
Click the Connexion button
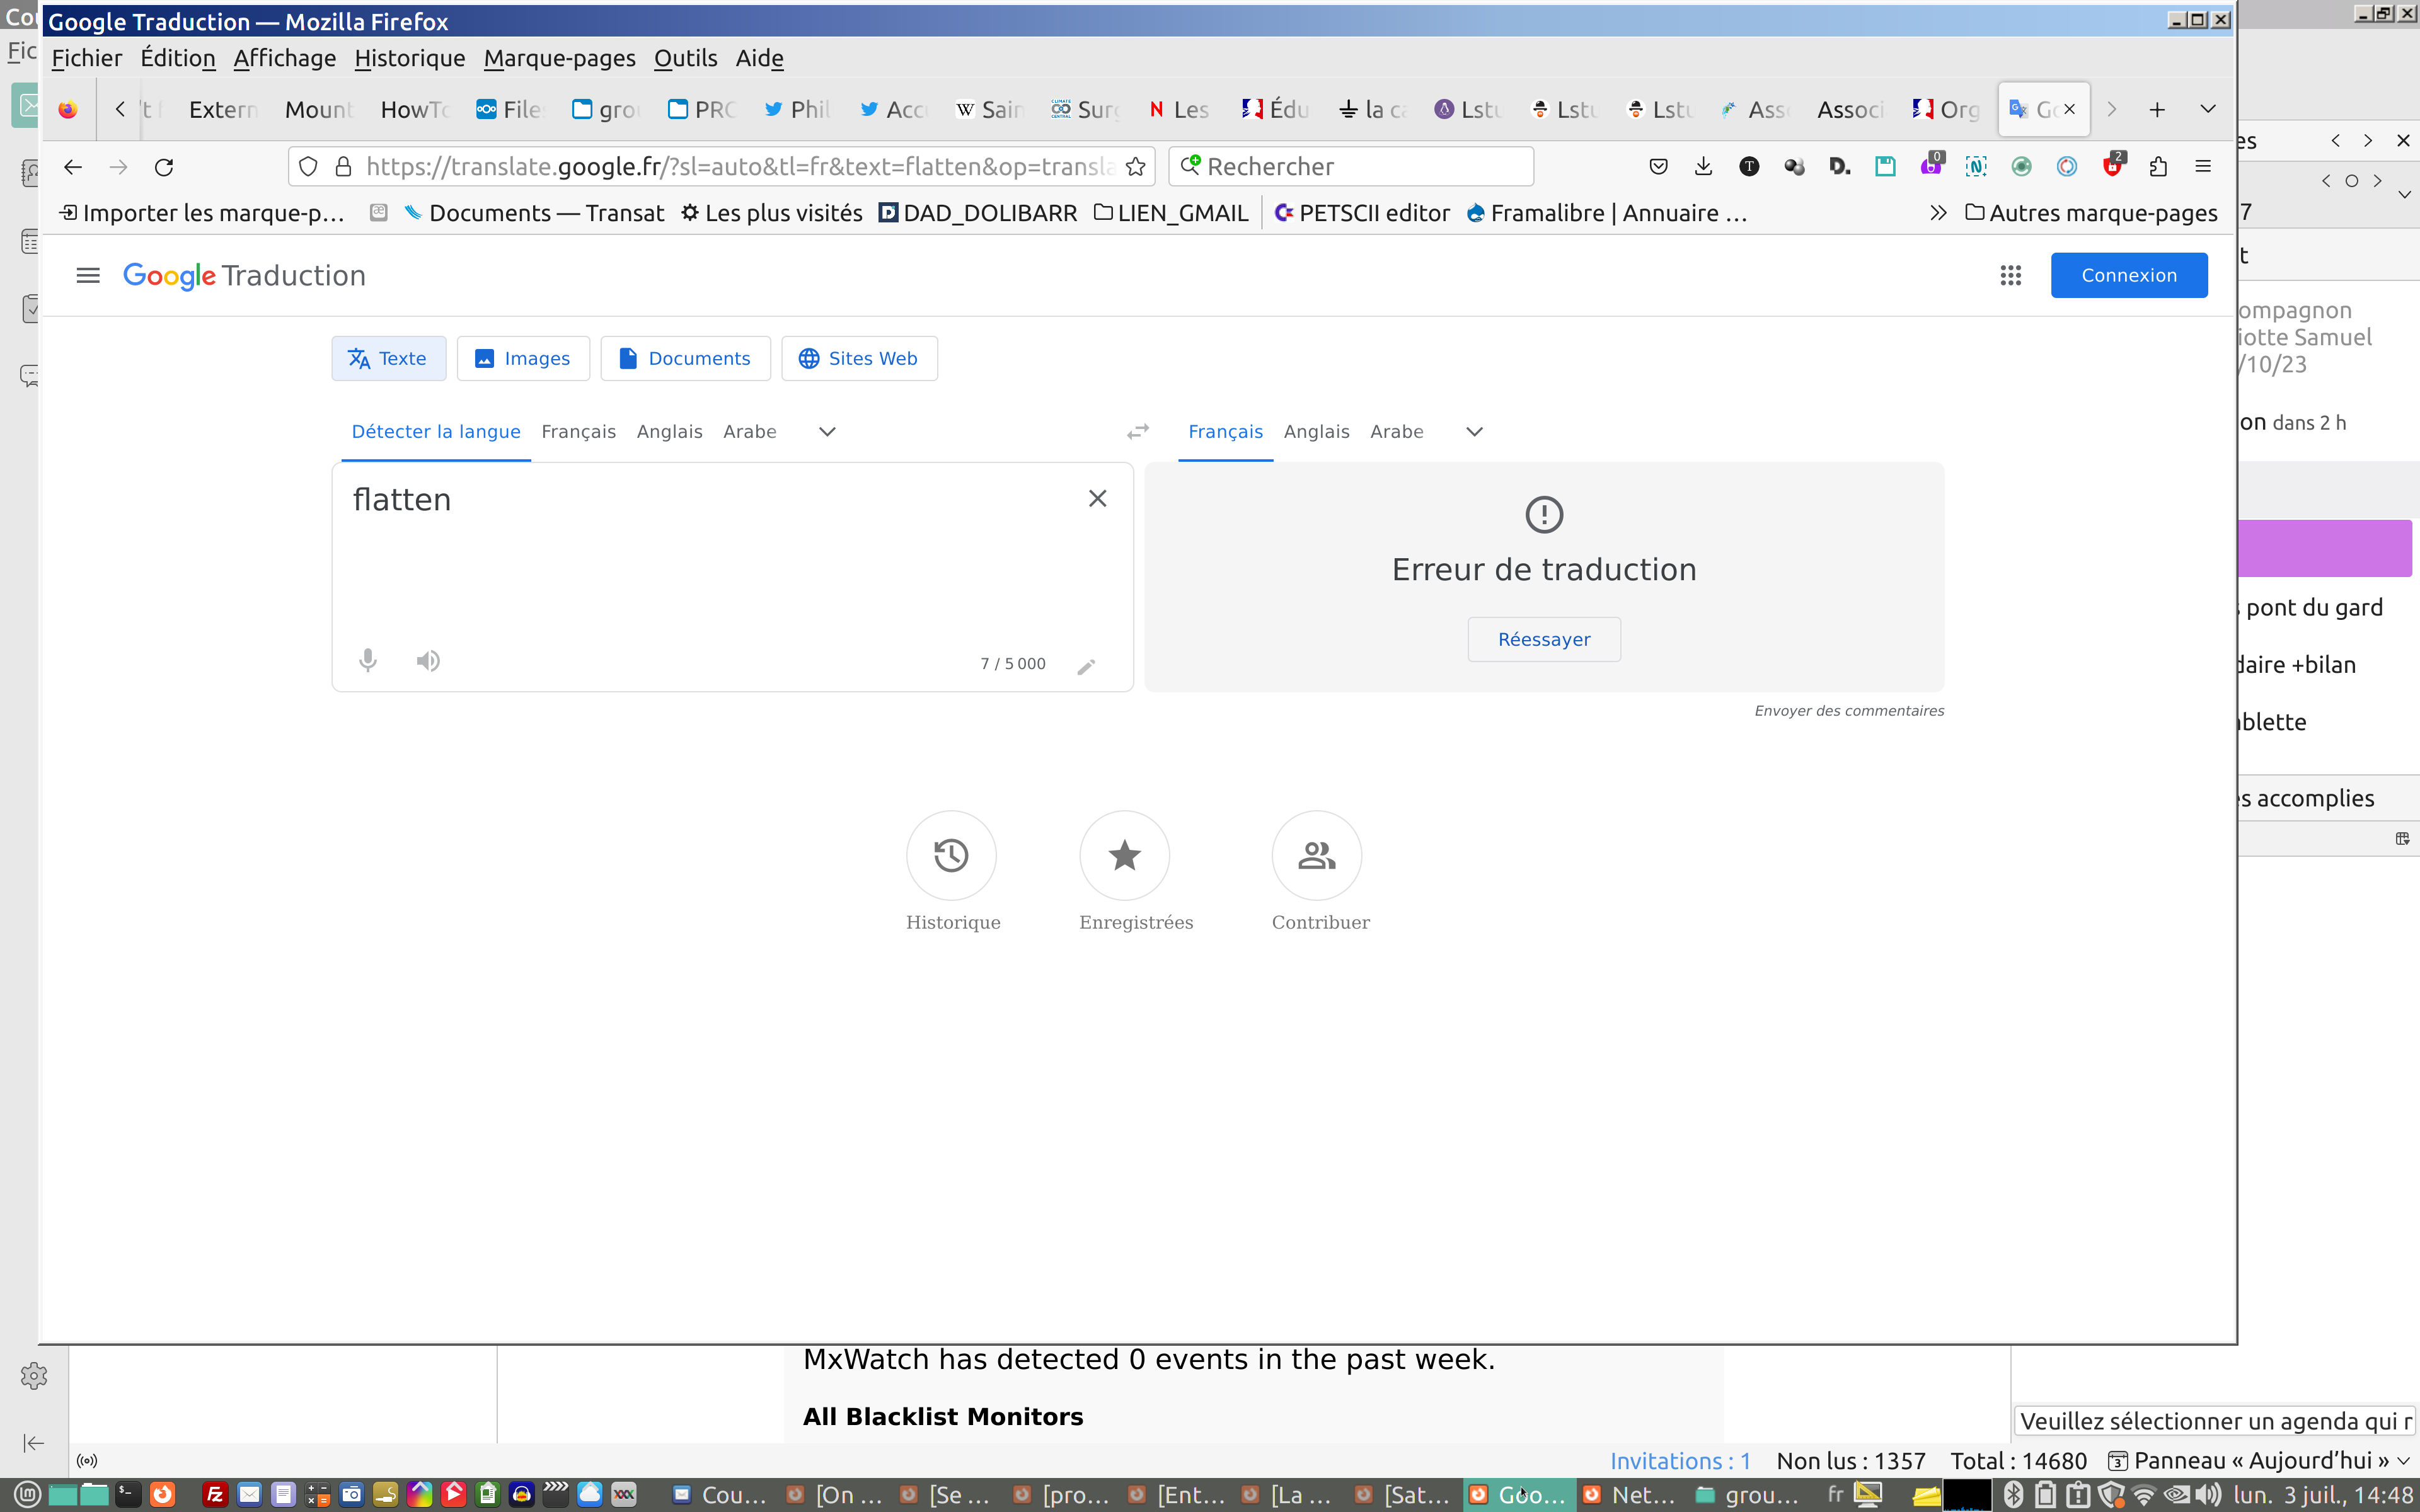[x=2128, y=275]
